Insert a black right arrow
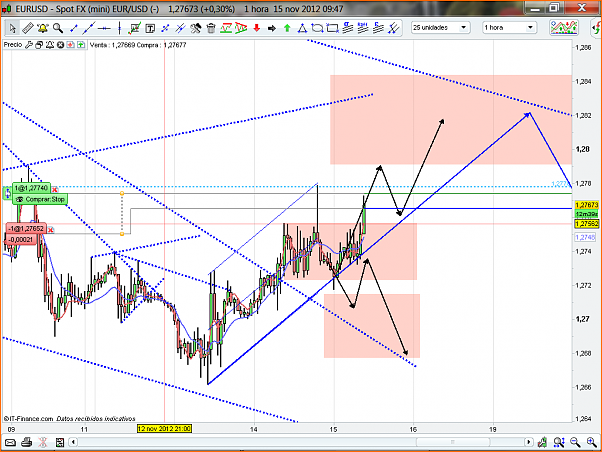This screenshot has width=602, height=452. [272, 28]
